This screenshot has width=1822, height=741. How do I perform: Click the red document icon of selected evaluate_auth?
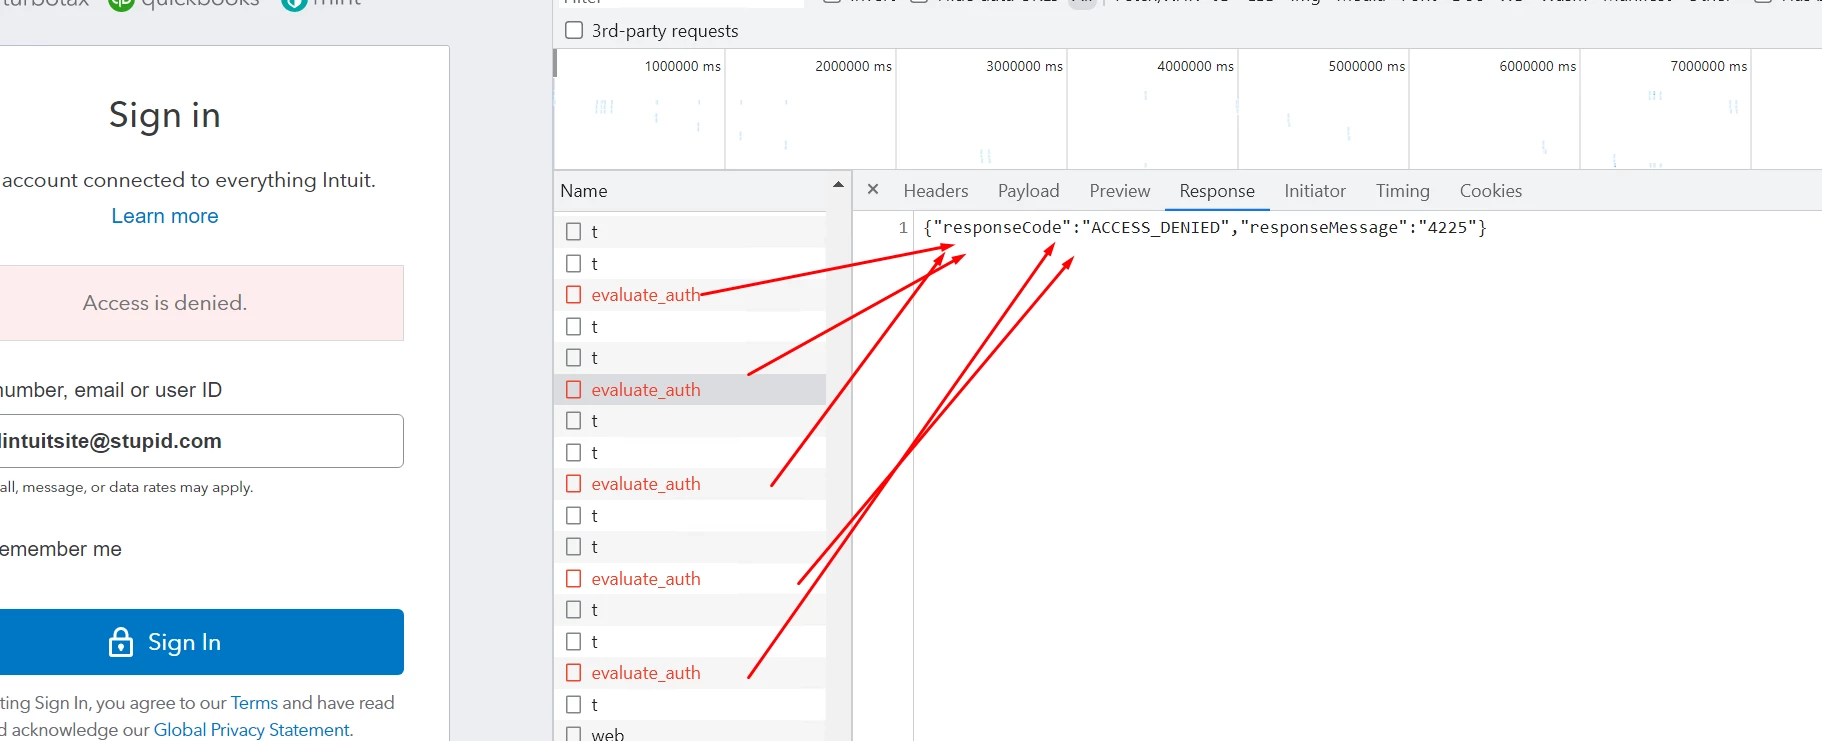(x=574, y=389)
